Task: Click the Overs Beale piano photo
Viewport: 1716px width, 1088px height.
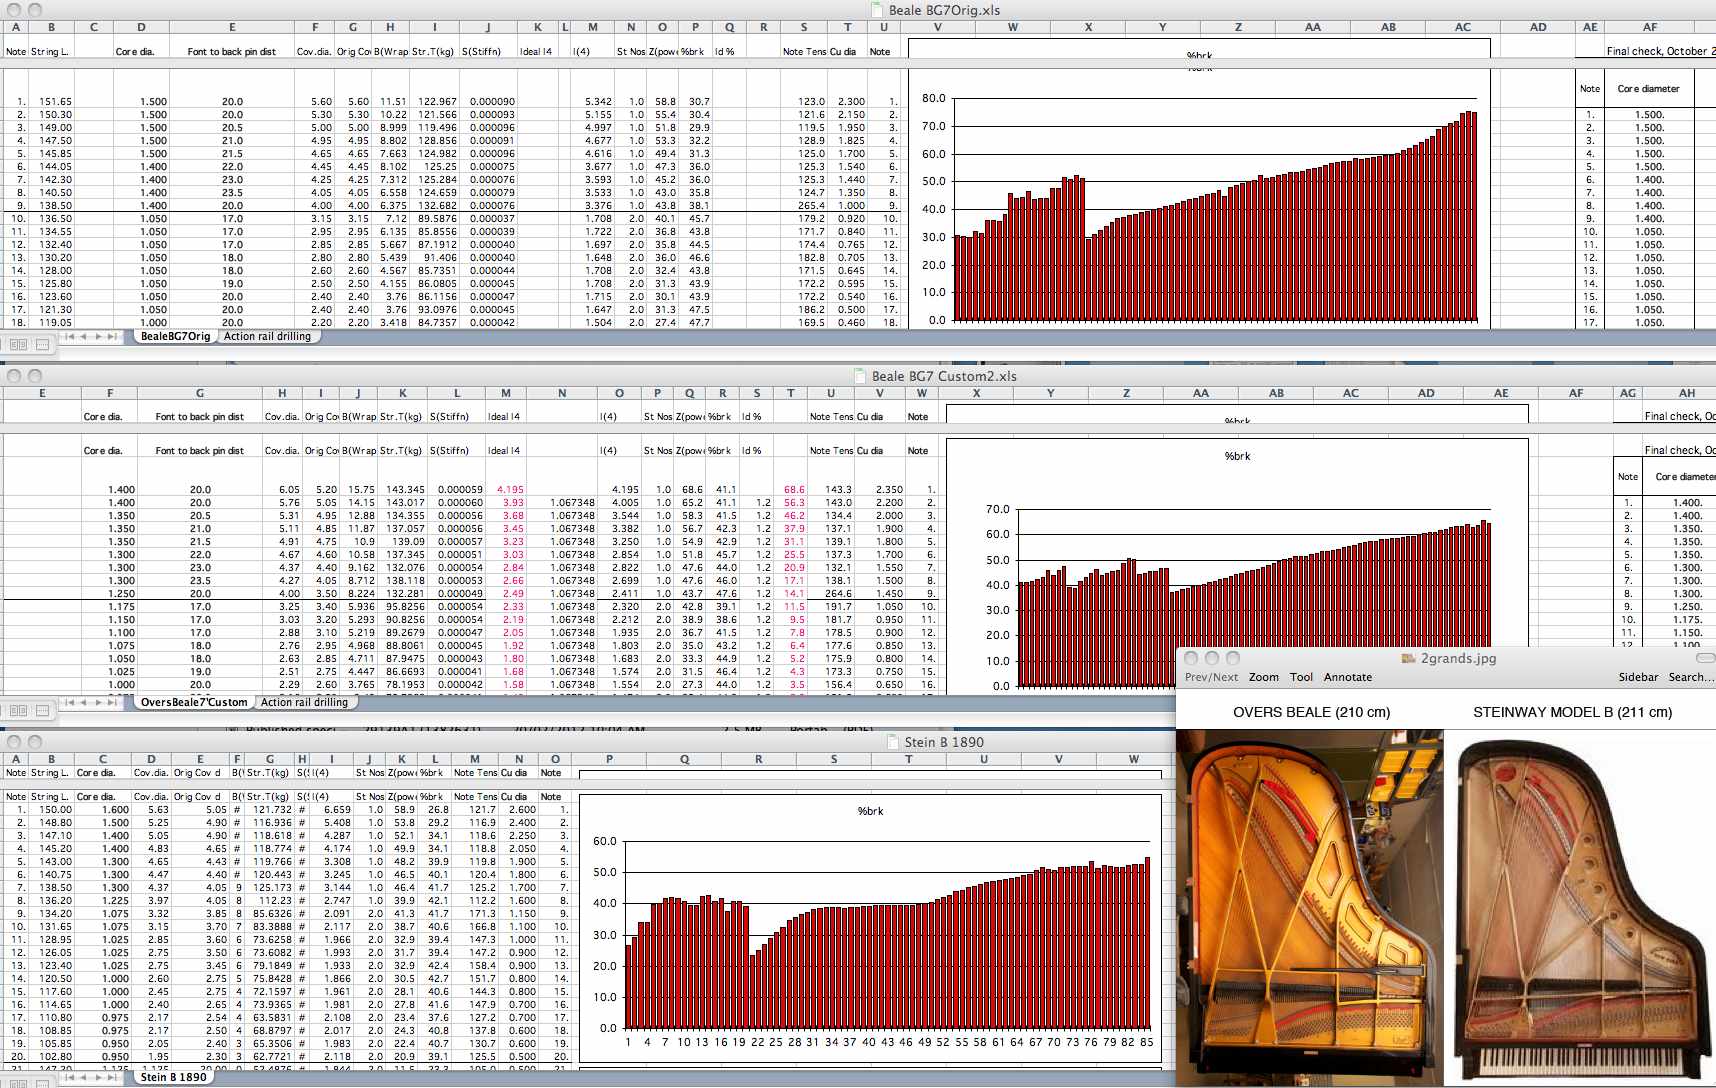Action: point(1310,907)
